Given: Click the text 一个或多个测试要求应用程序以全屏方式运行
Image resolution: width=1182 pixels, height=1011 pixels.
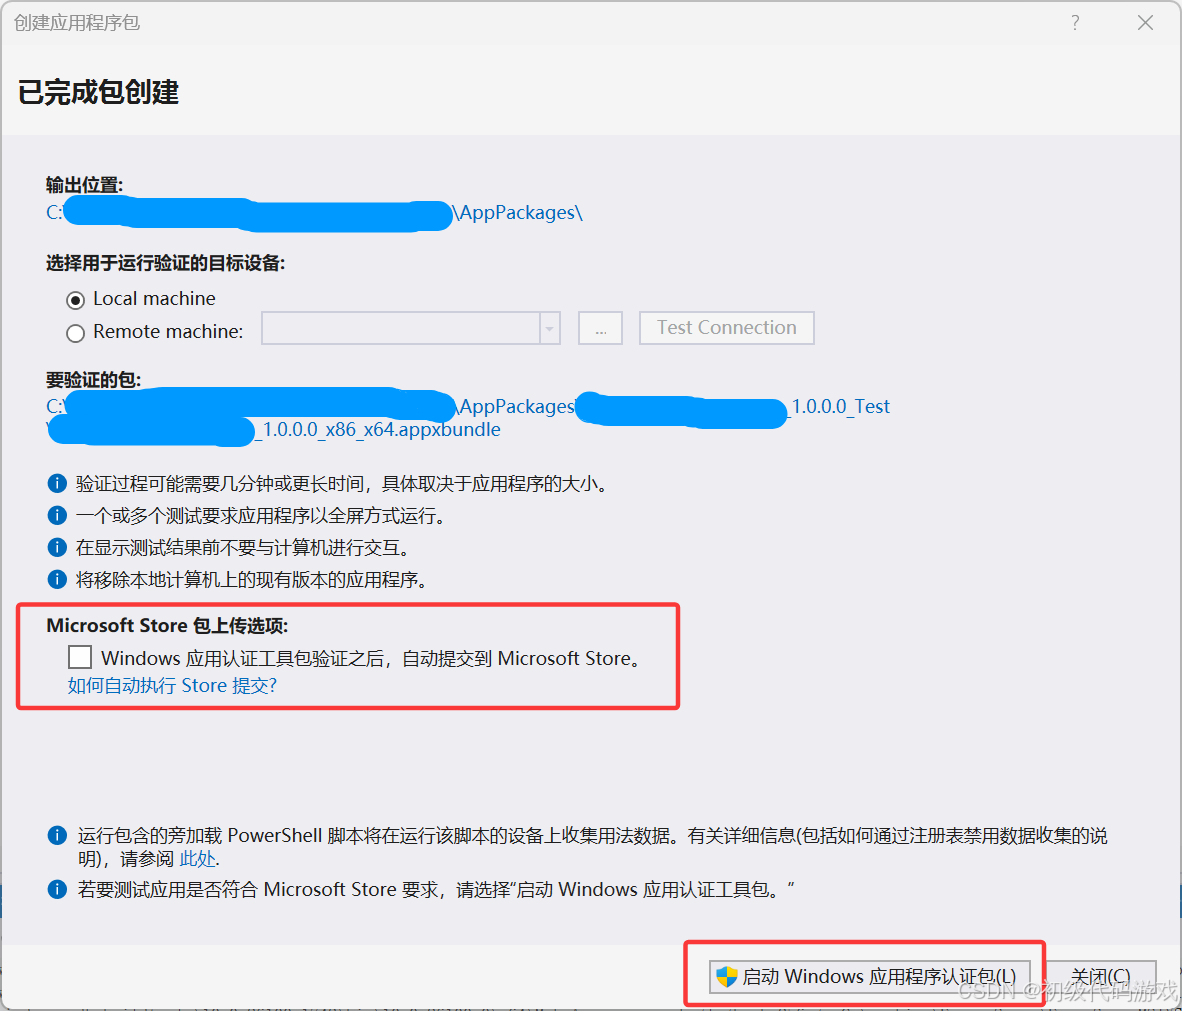Looking at the screenshot, I should tap(262, 516).
